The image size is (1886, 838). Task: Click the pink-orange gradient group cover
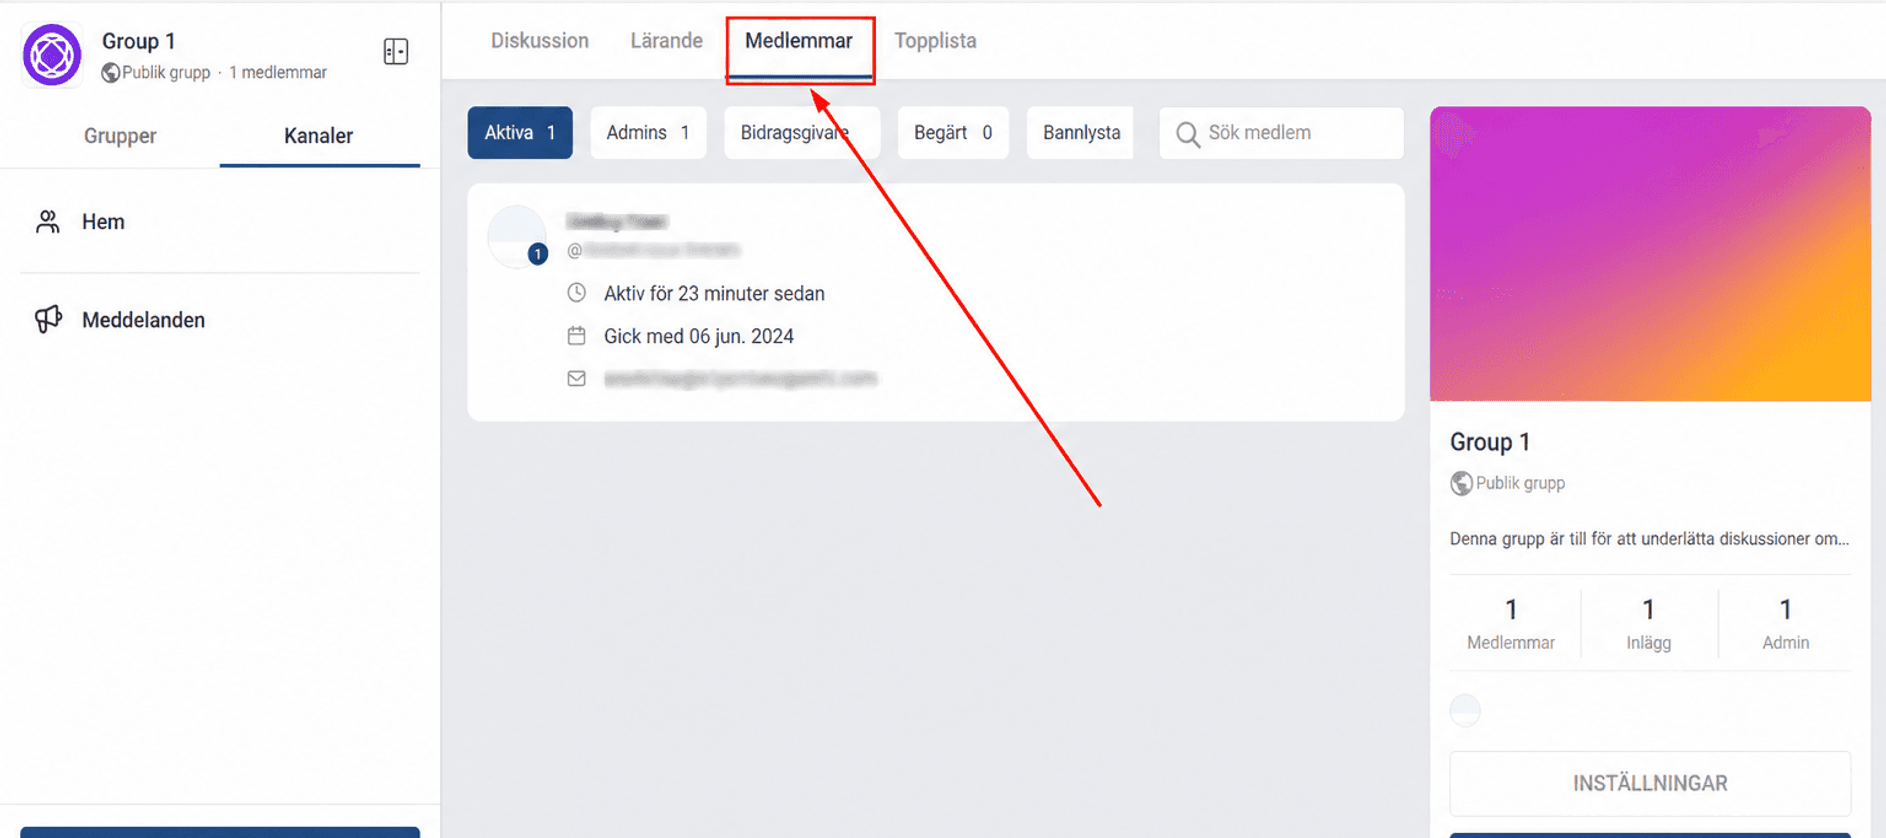click(x=1650, y=254)
